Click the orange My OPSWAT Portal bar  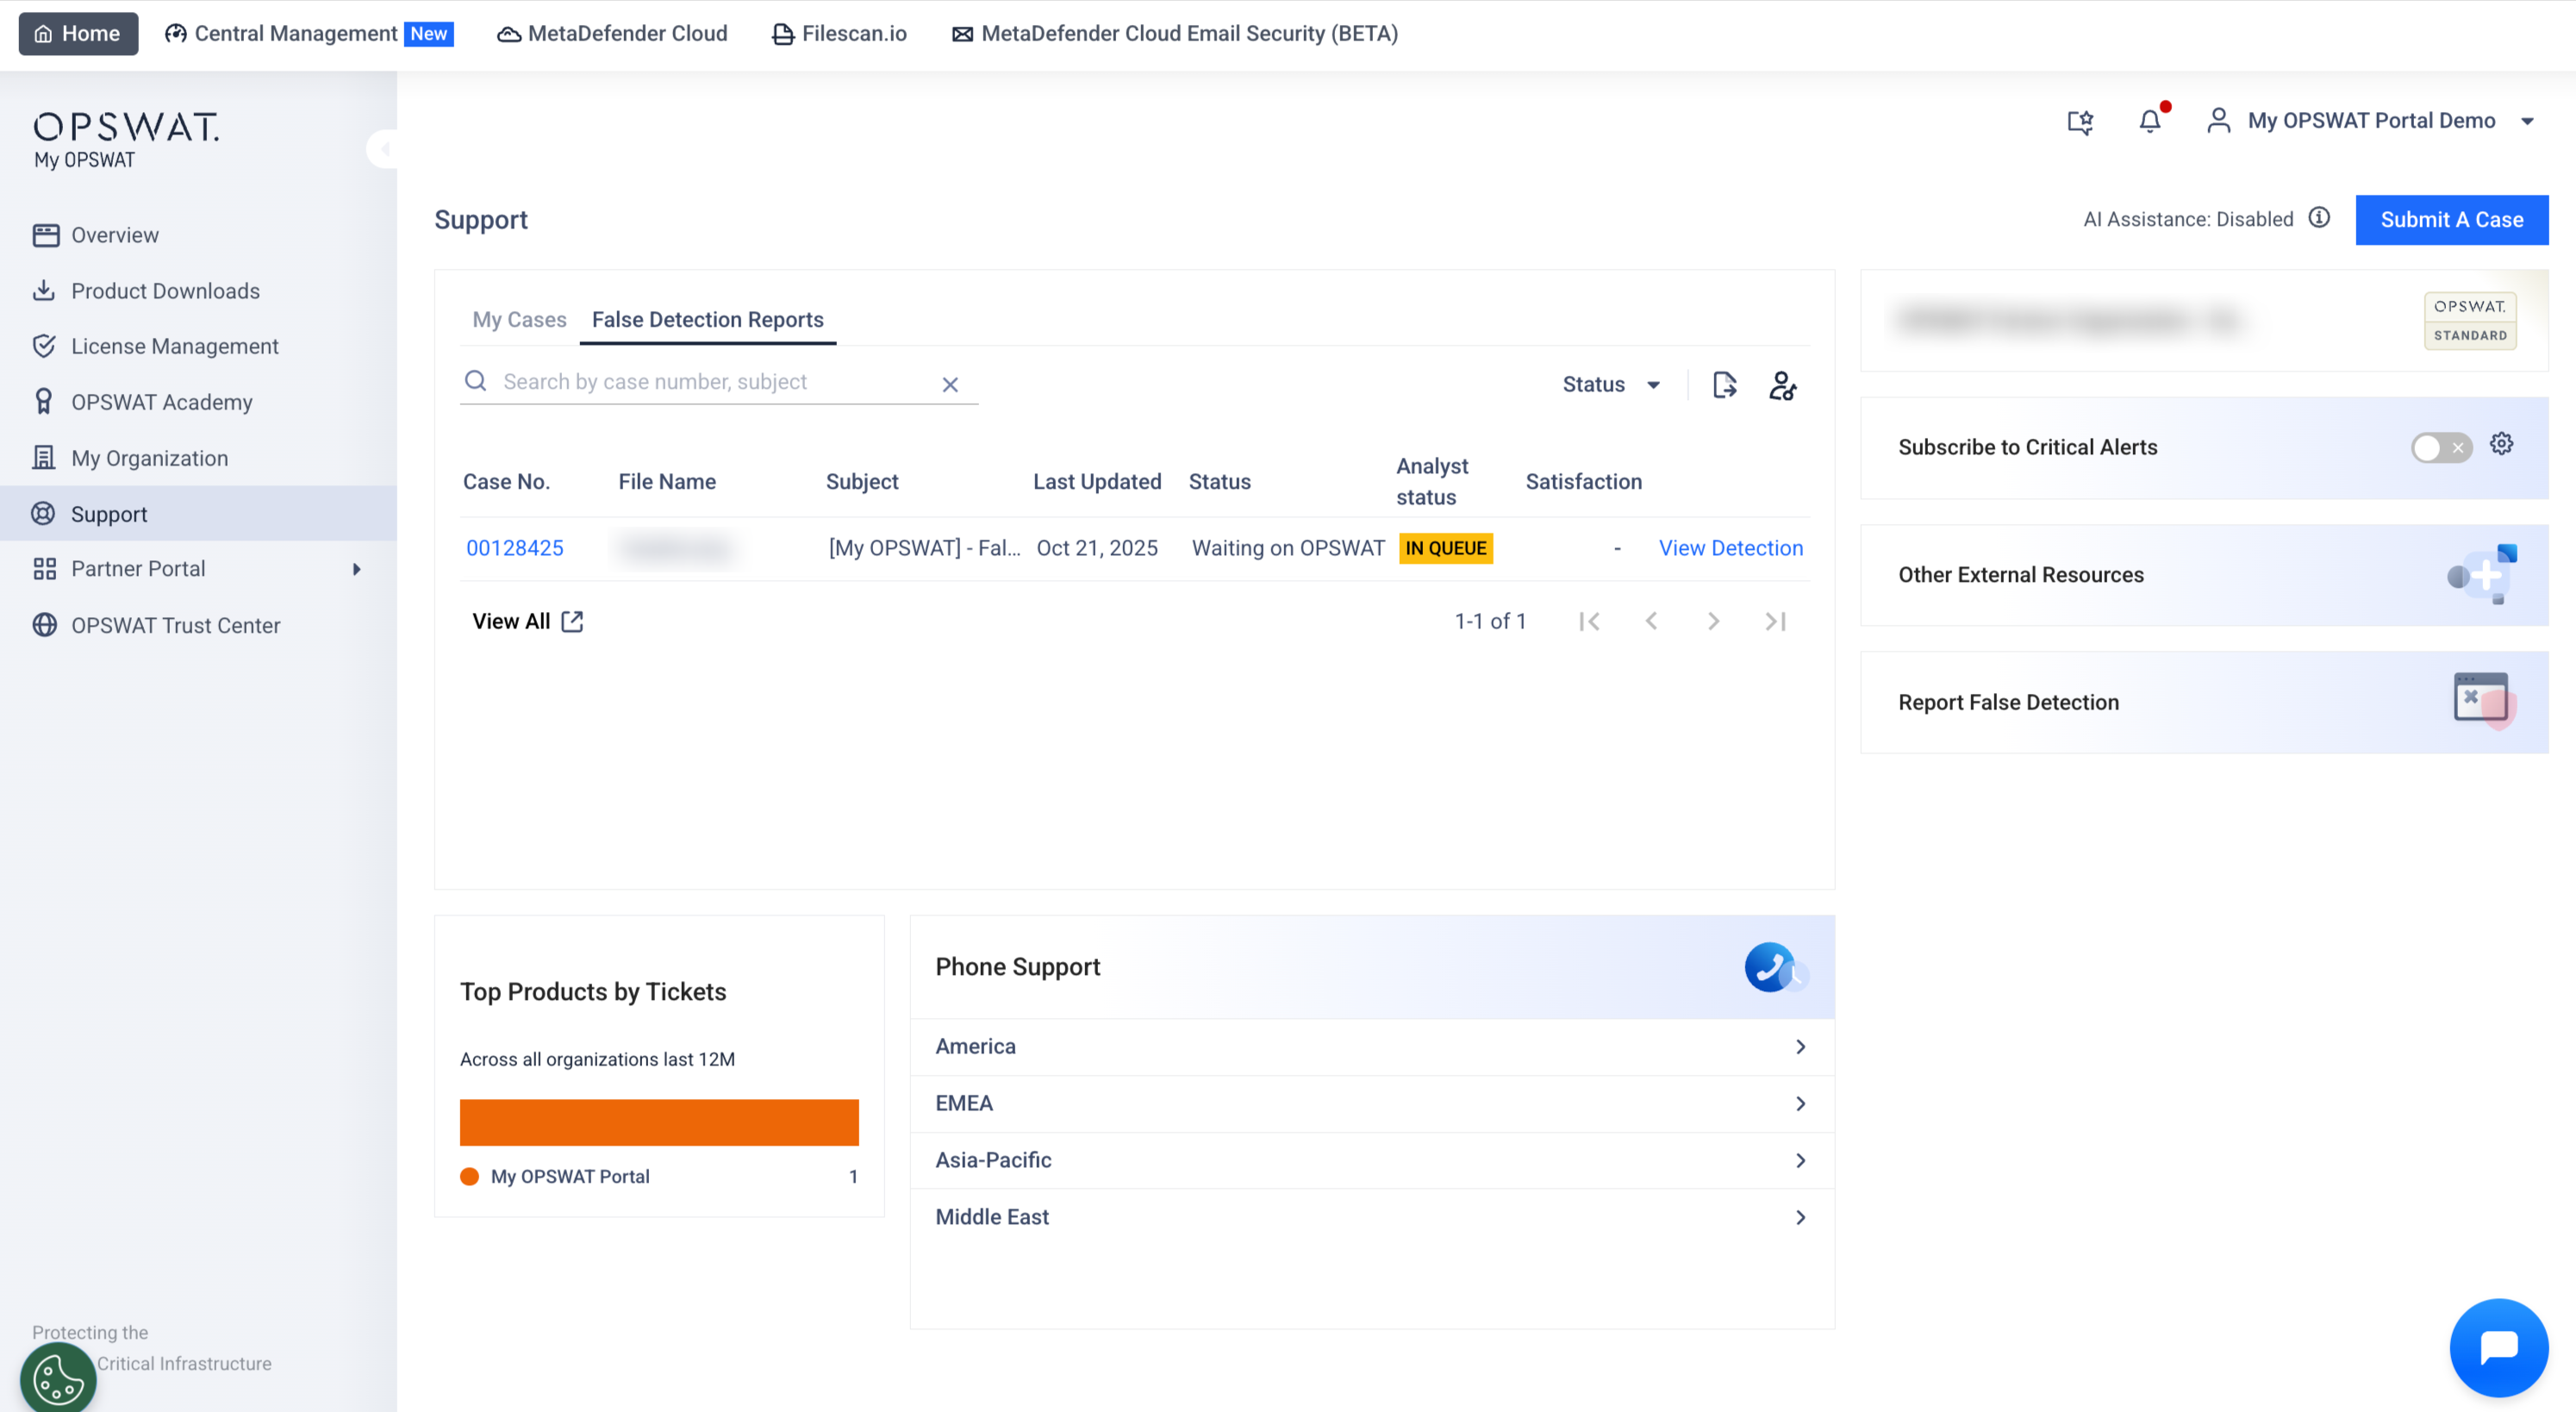(x=659, y=1122)
